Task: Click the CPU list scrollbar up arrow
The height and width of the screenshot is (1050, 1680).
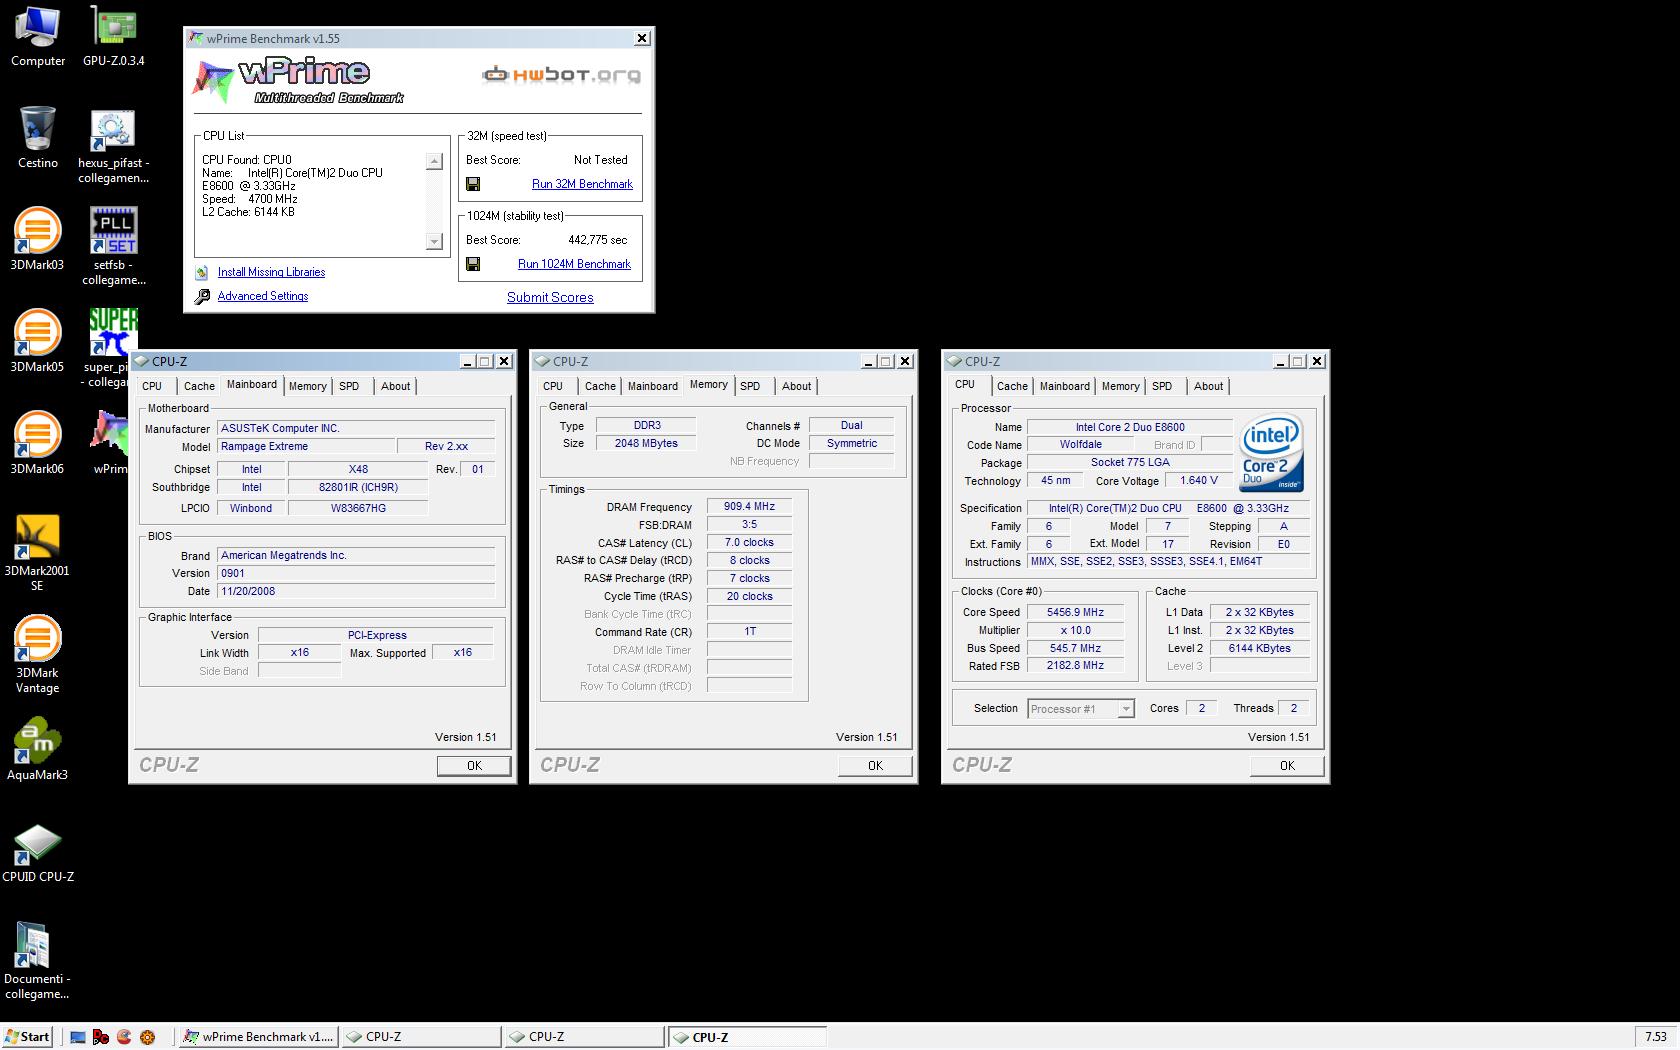Action: point(434,161)
